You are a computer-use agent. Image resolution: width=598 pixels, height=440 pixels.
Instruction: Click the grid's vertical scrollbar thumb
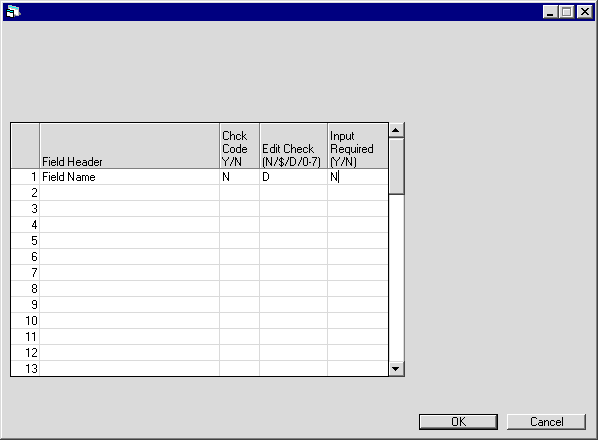[x=396, y=166]
